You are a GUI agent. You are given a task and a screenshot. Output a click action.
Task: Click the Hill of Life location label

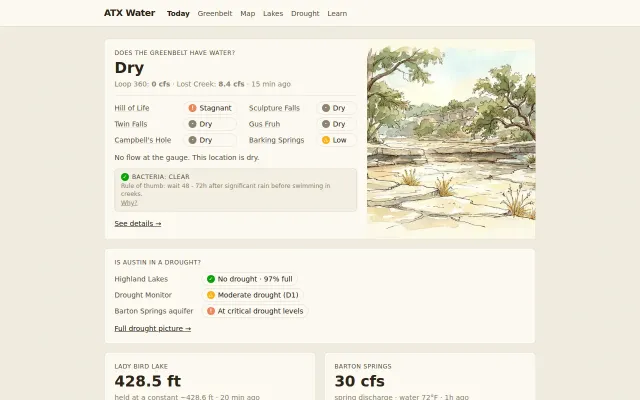click(132, 108)
